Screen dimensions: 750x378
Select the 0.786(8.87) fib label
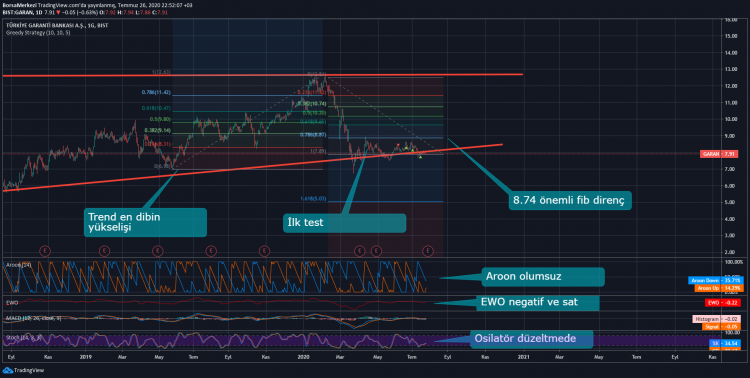click(313, 135)
